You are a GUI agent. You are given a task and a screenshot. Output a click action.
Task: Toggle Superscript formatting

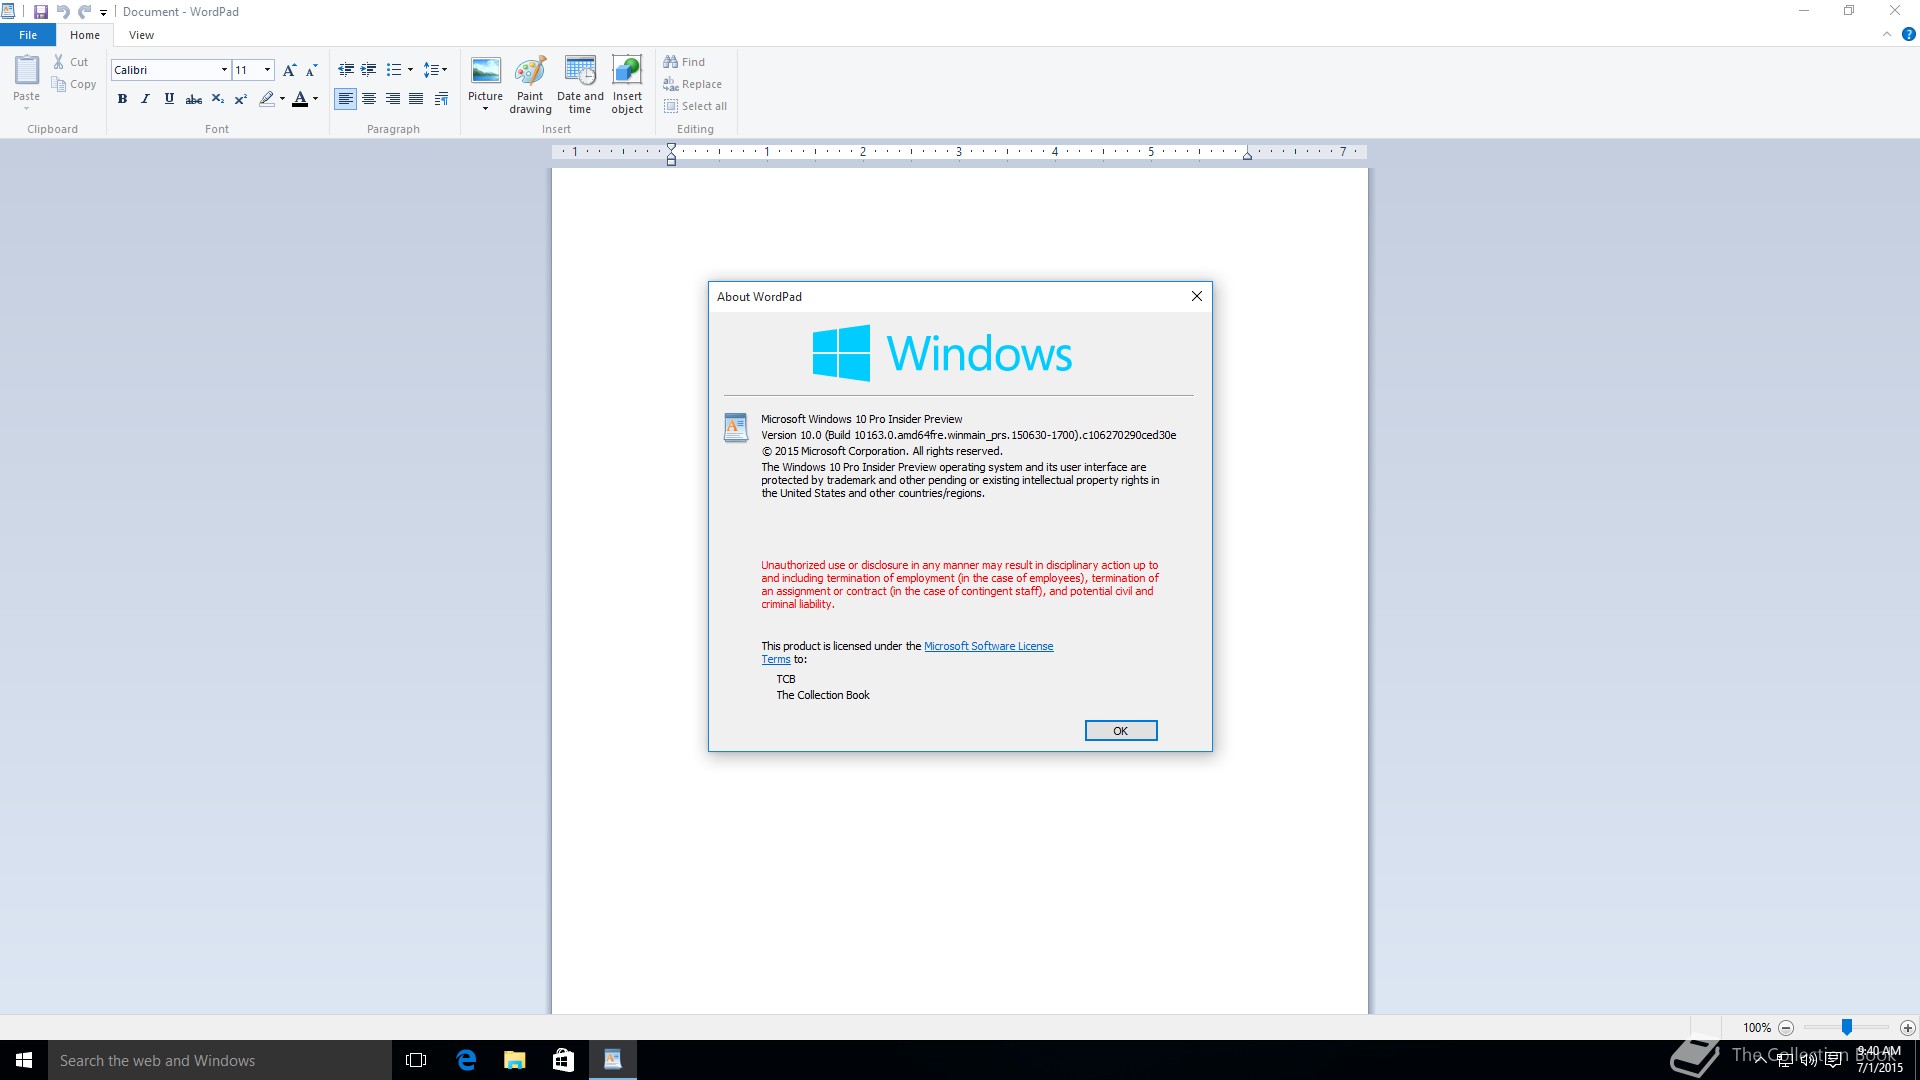pyautogui.click(x=241, y=99)
